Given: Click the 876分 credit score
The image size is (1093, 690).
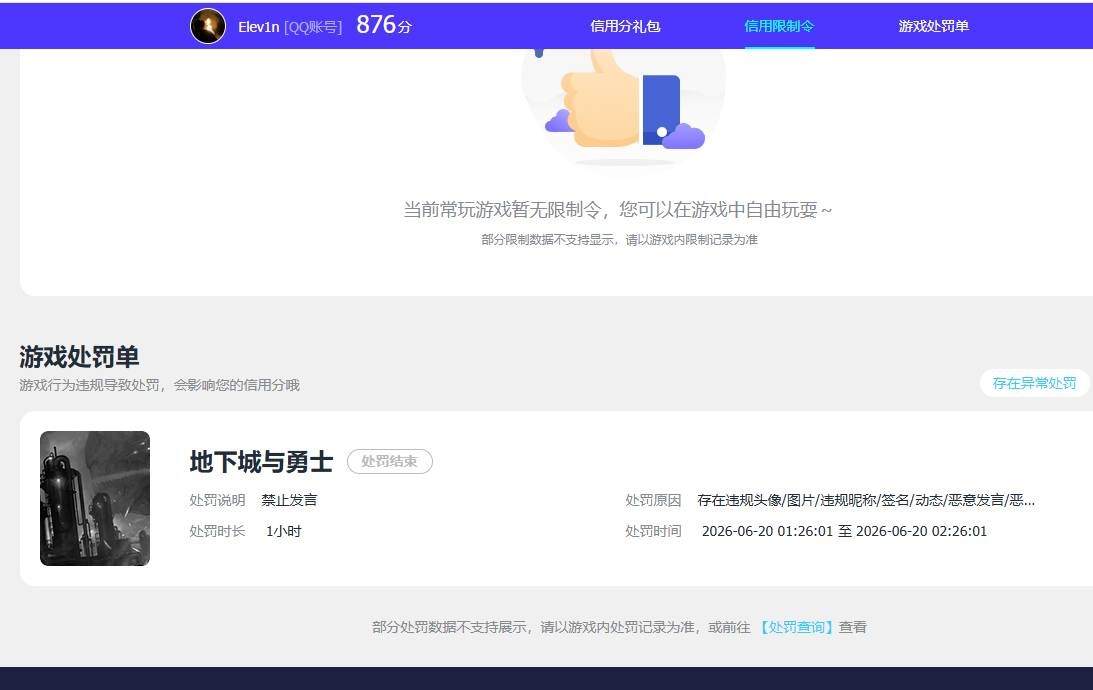Looking at the screenshot, I should click(384, 25).
